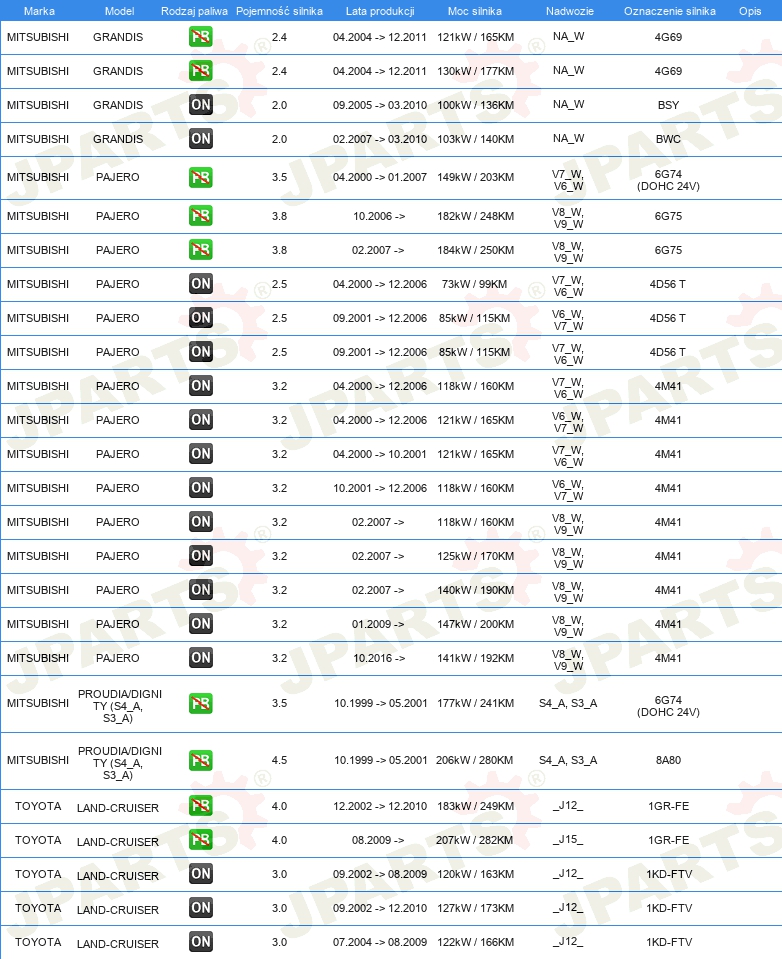Click the 206kW / 280KM power cell

474,760
